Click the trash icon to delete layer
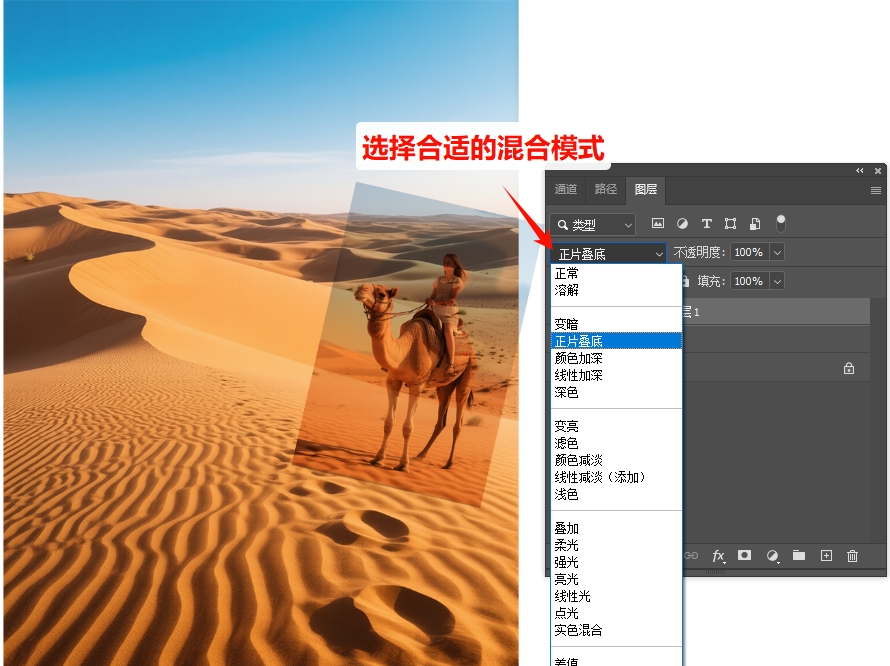 pos(851,556)
